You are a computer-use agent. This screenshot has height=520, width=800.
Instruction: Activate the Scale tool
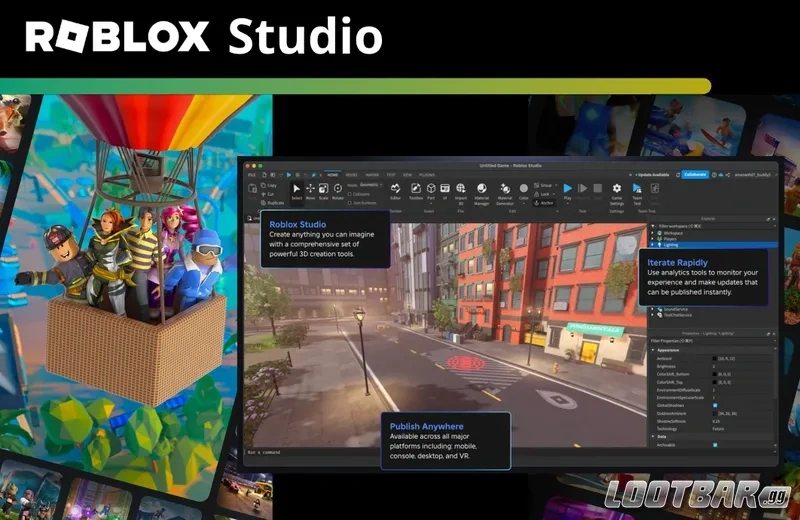323,191
